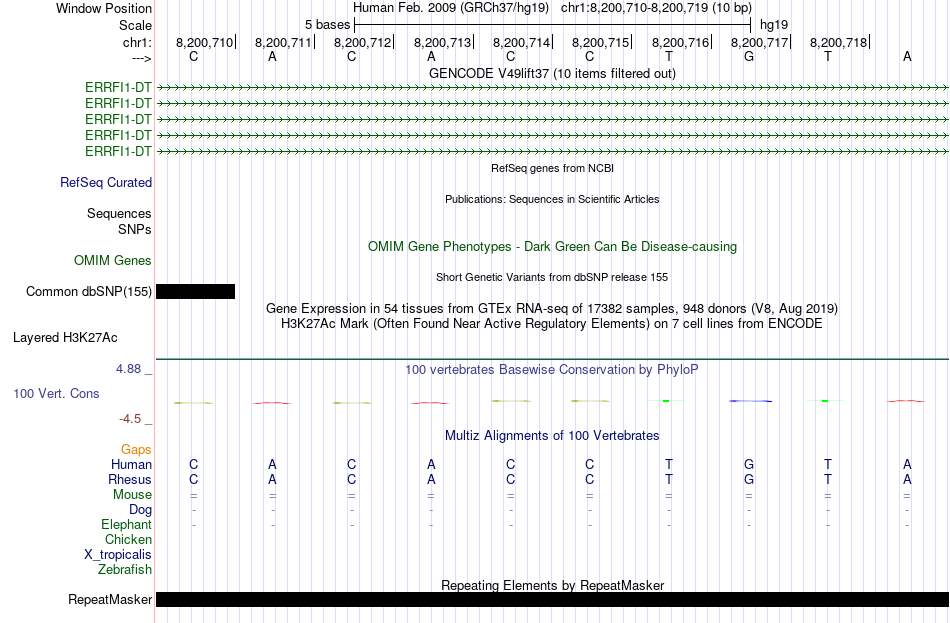Click the 100 Vert. Cons track label
This screenshot has width=950, height=623.
(56, 394)
